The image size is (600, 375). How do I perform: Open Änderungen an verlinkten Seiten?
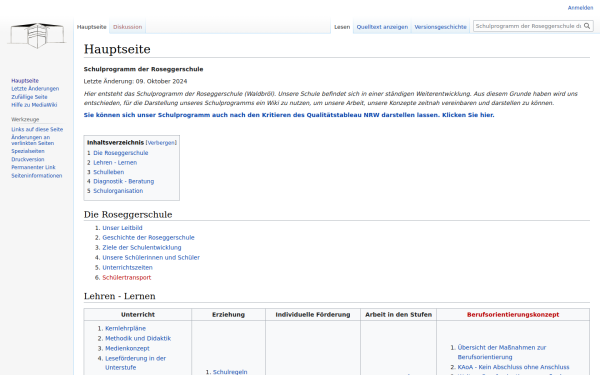33,140
